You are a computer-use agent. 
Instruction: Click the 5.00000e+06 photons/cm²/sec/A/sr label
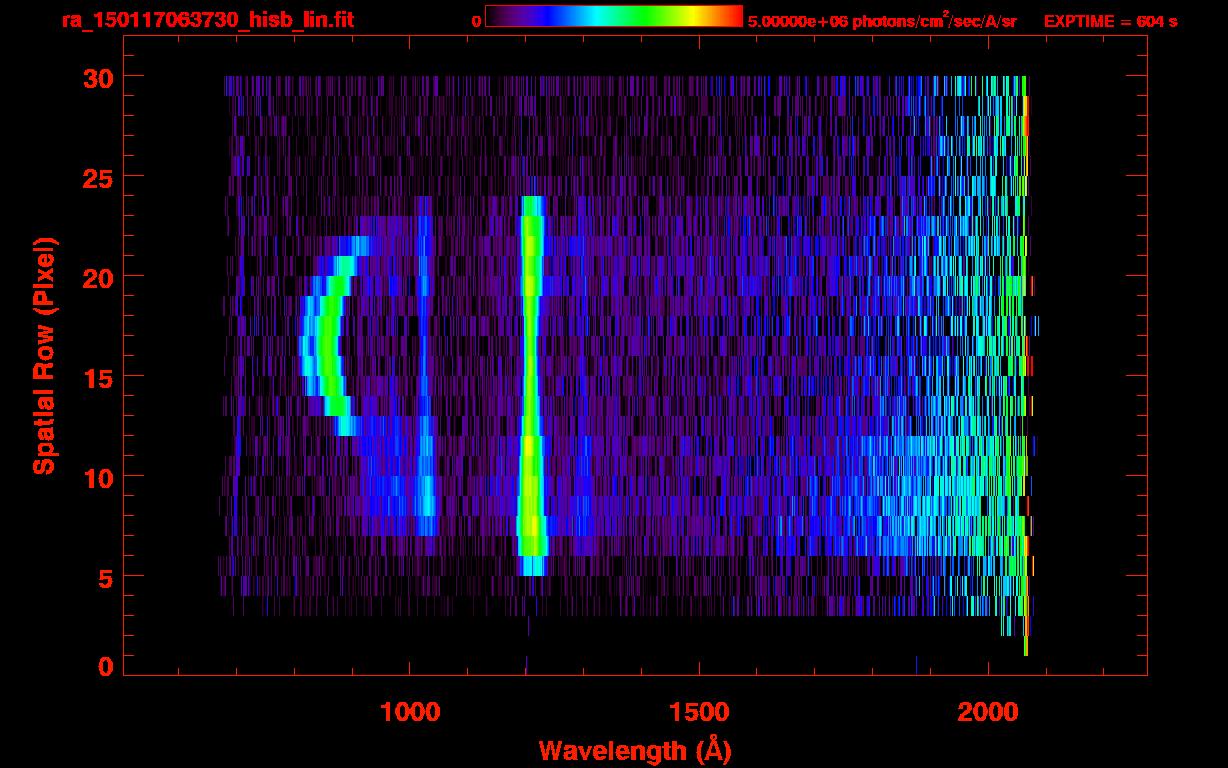click(x=882, y=21)
